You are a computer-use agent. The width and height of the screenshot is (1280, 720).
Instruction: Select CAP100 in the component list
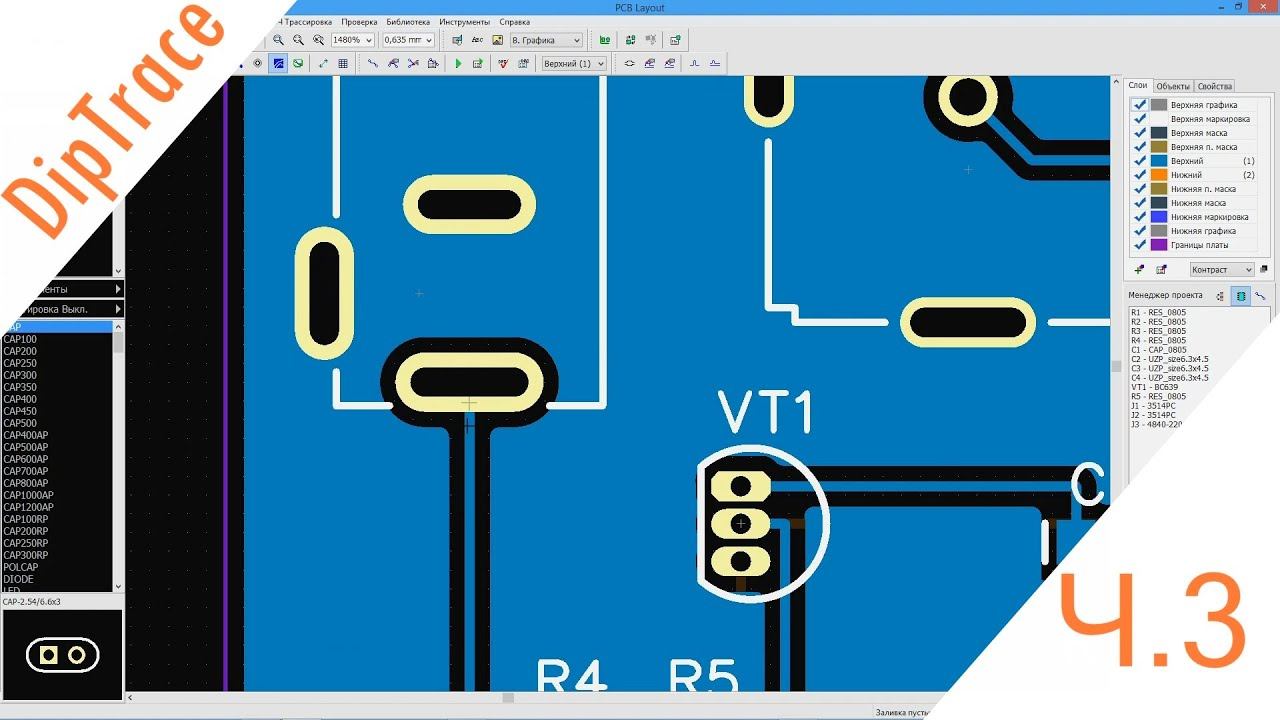[57, 339]
